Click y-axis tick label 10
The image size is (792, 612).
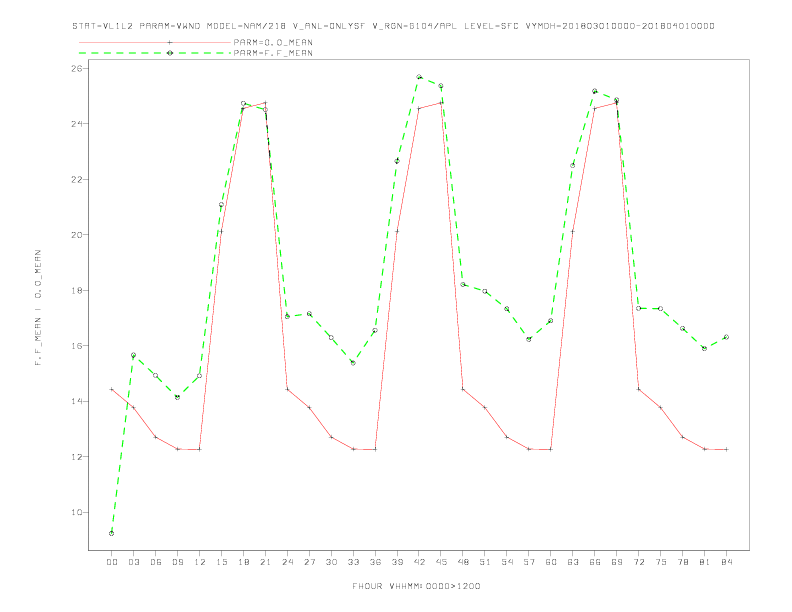(77, 513)
